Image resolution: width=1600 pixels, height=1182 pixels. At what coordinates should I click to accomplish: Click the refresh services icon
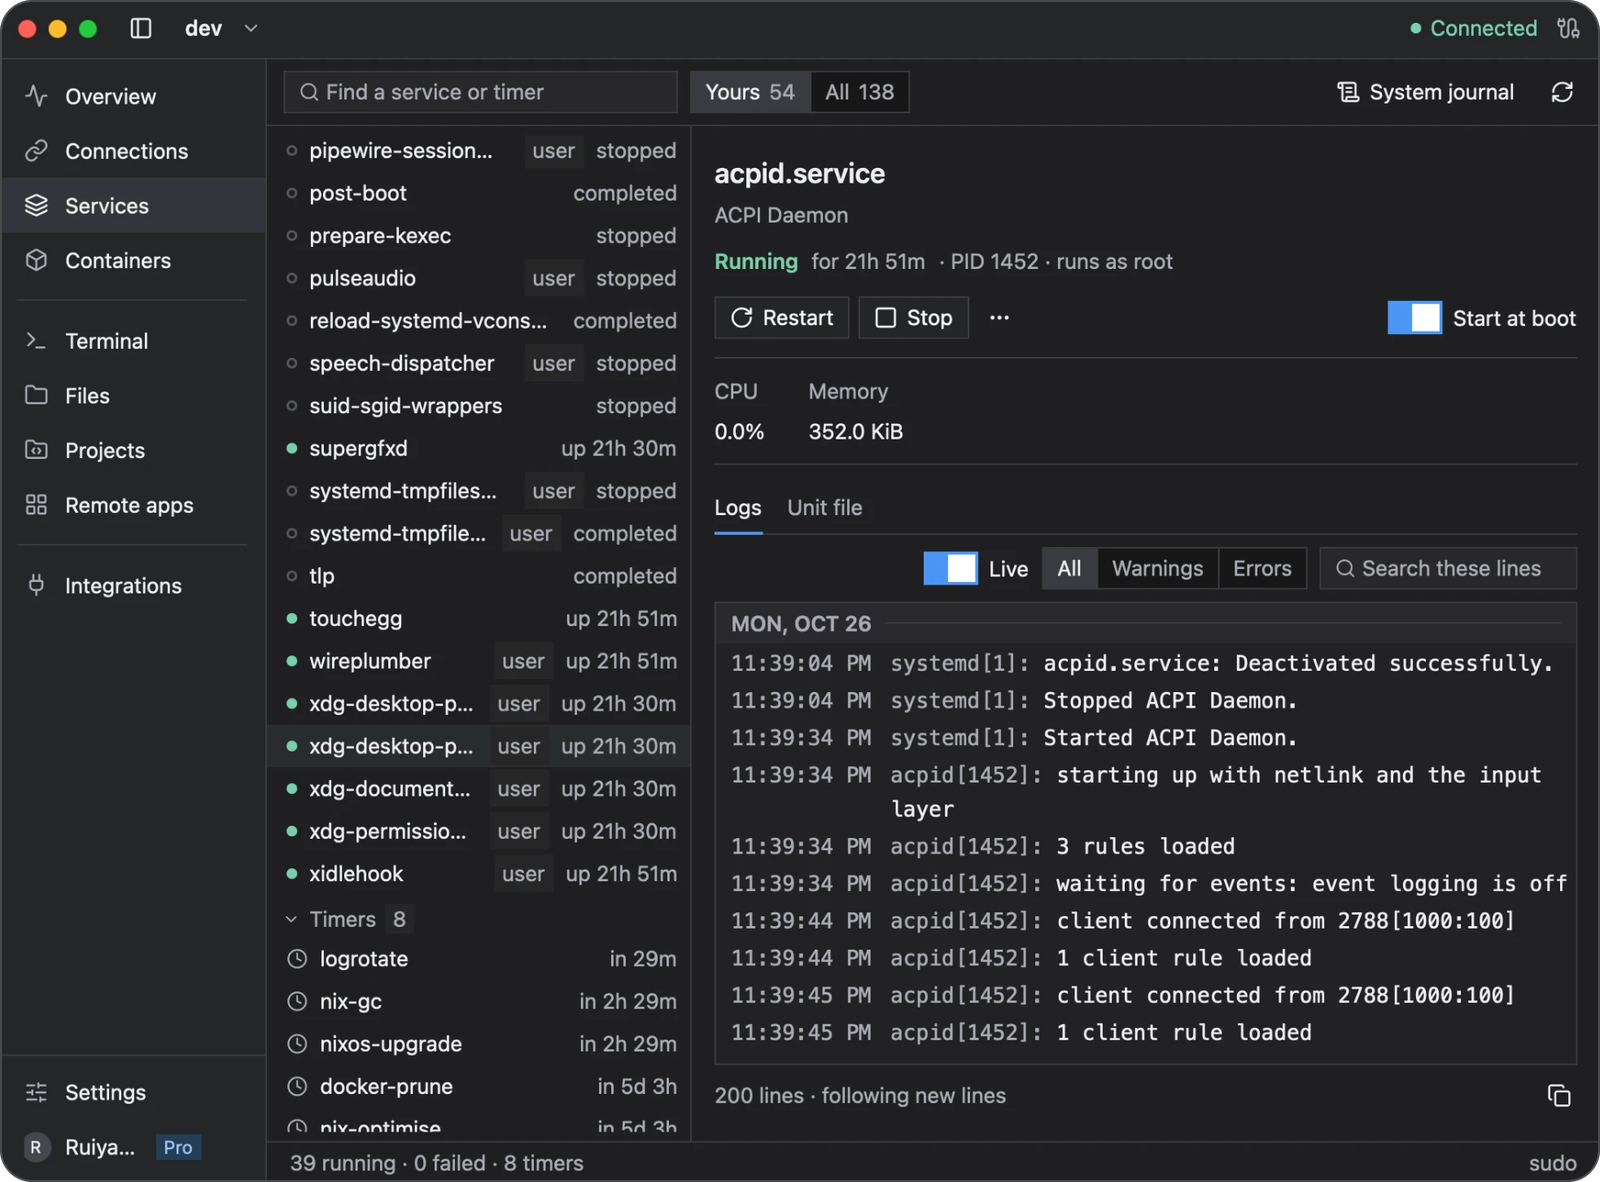pos(1562,92)
